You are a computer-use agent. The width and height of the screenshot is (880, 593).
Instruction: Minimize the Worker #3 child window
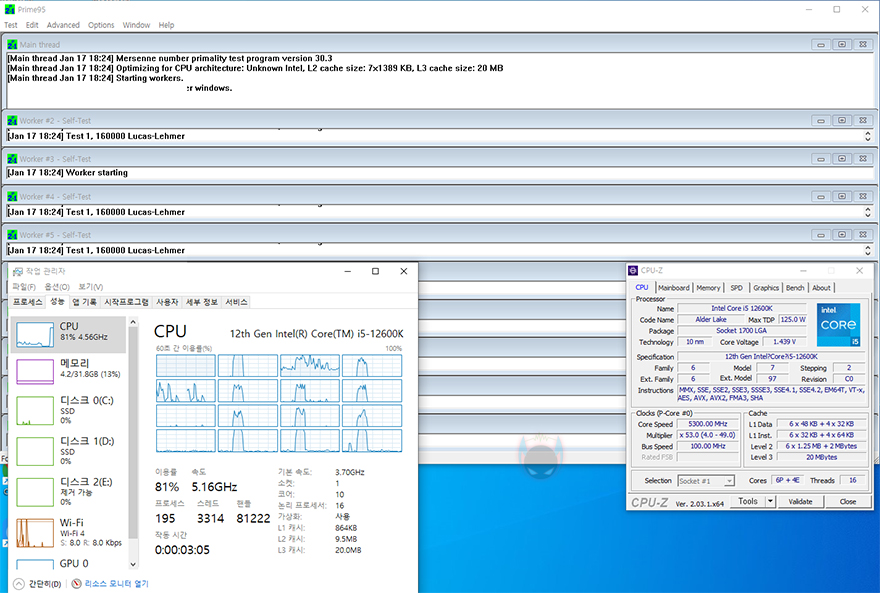click(x=821, y=159)
